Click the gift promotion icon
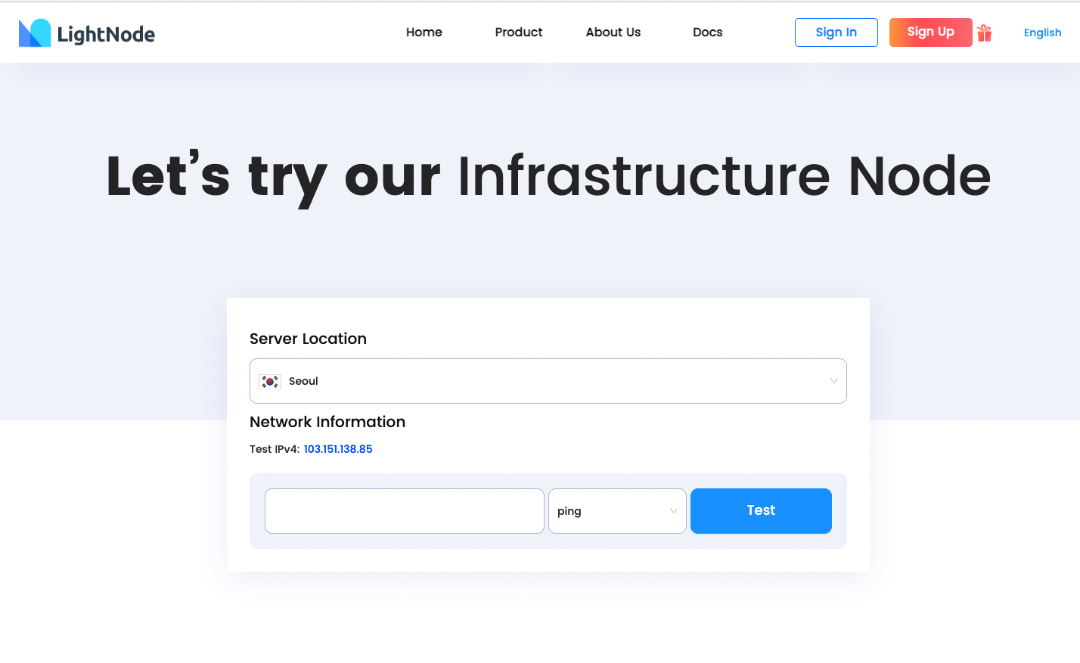Image resolution: width=1080 pixels, height=663 pixels. 984,31
